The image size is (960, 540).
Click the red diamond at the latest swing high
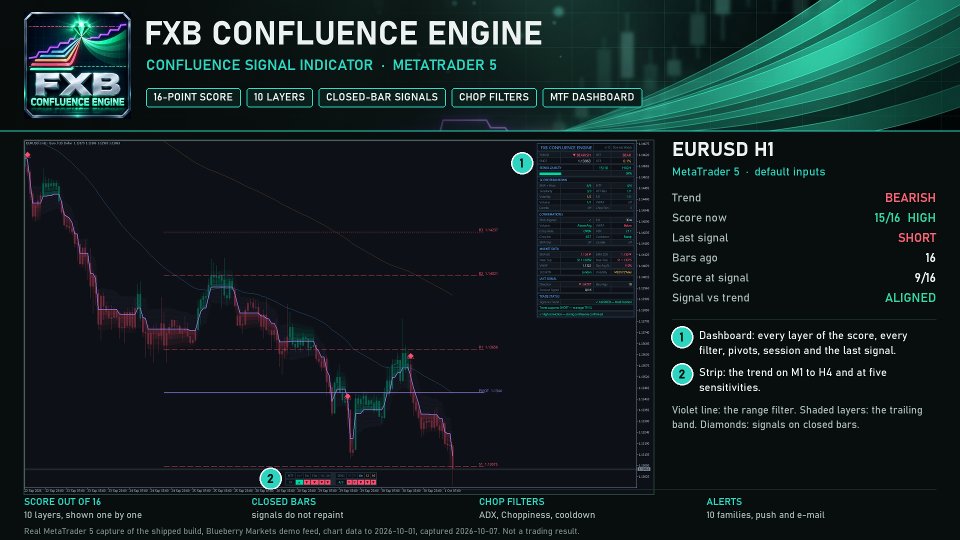click(x=410, y=356)
